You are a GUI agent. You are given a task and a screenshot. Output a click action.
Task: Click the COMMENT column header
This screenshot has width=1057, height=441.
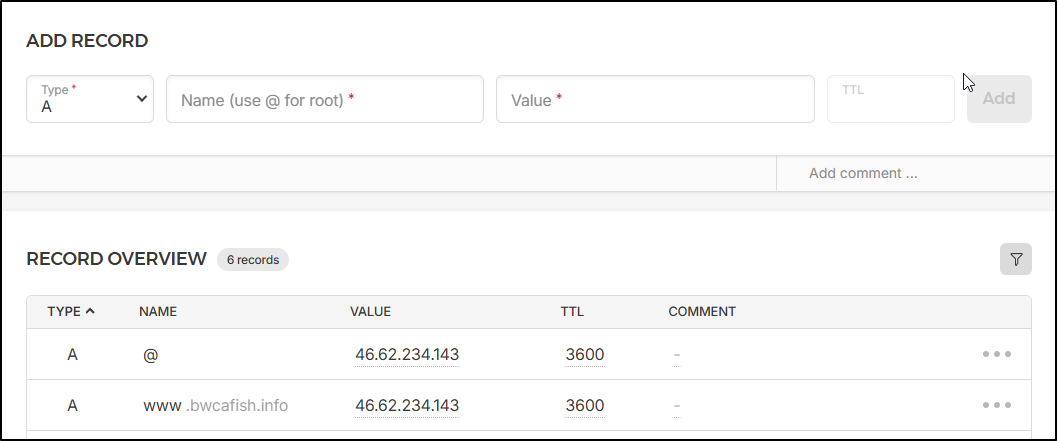pos(702,311)
